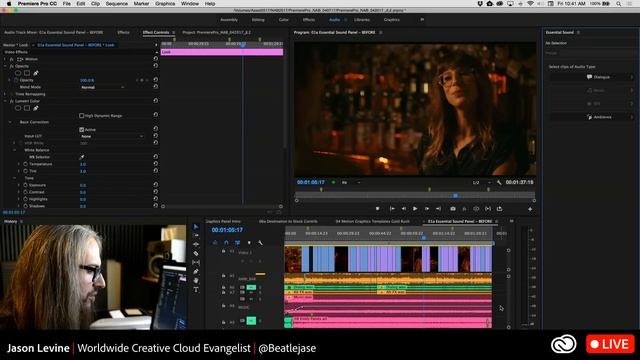Toggle lock on Video 1 track
Screen dimensions: 640x360
(223, 252)
